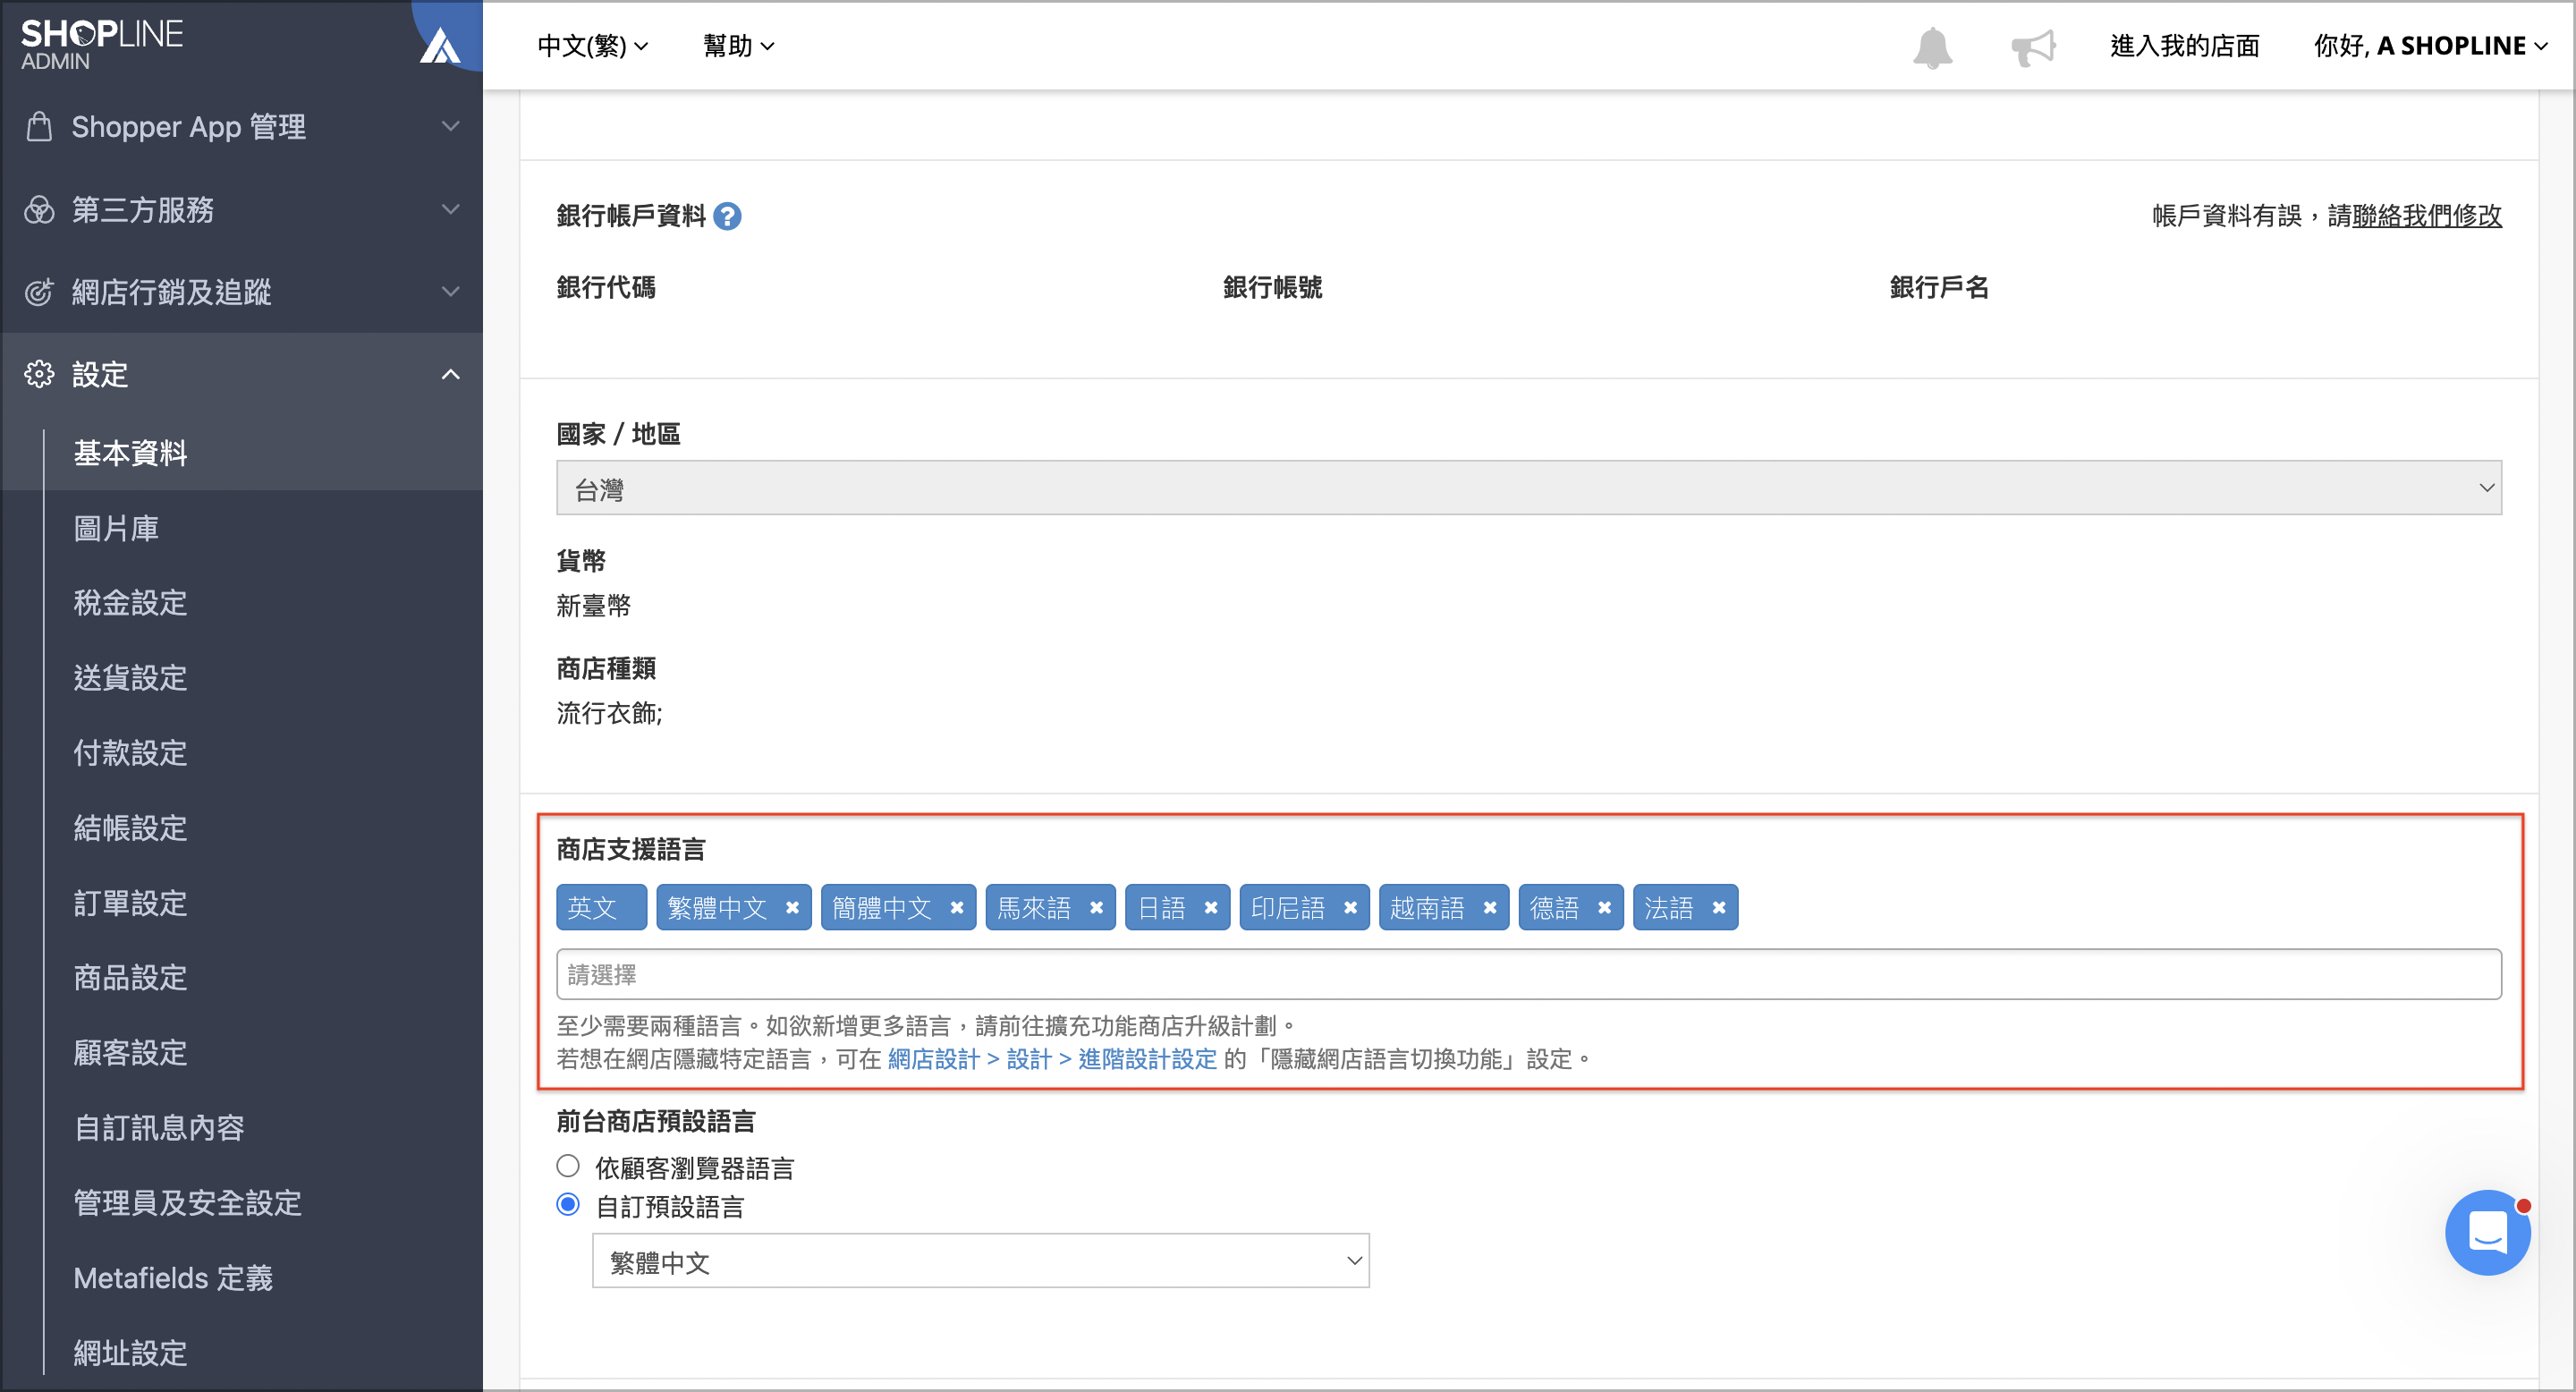Click the bank account info help icon
The width and height of the screenshot is (2576, 1392).
tap(728, 216)
